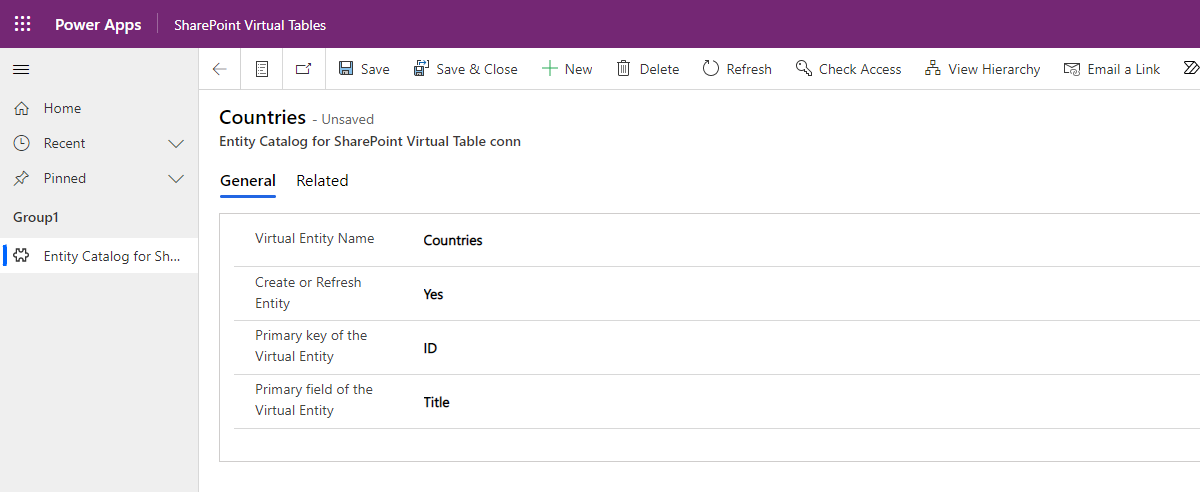Click Save & Close command
The height and width of the screenshot is (492, 1200).
point(466,69)
